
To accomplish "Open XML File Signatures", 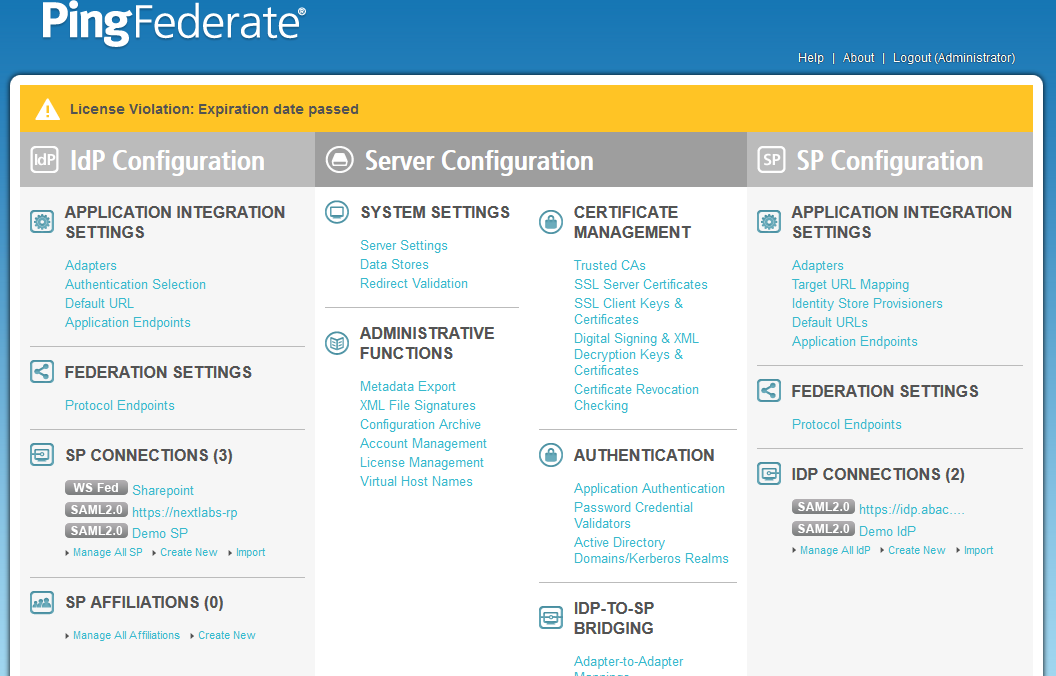I will coord(418,405).
